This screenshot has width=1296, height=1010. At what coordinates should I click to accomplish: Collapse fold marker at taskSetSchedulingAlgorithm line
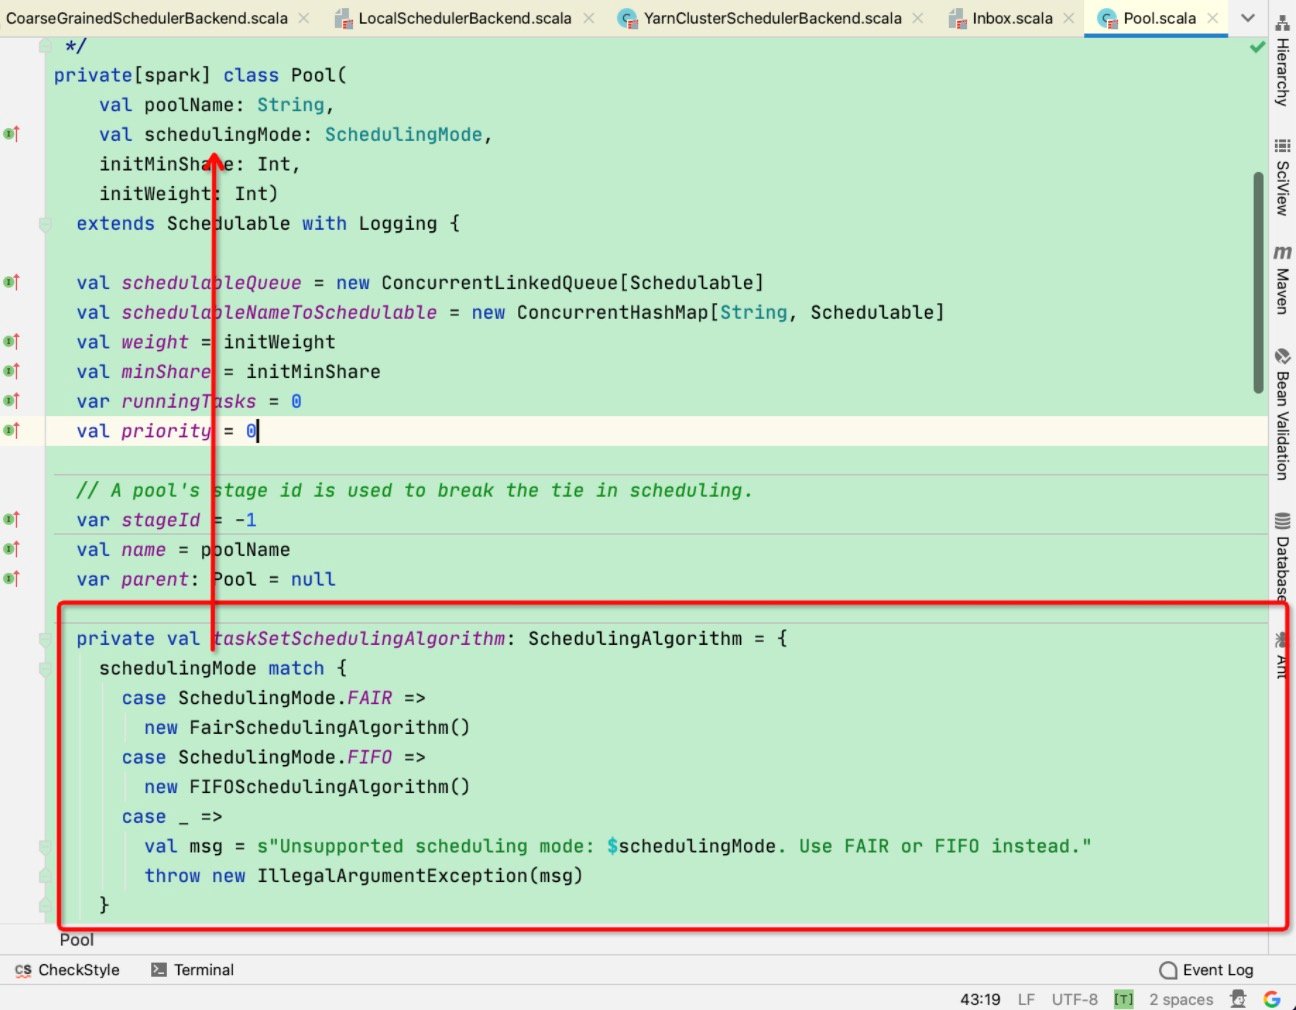[45, 639]
